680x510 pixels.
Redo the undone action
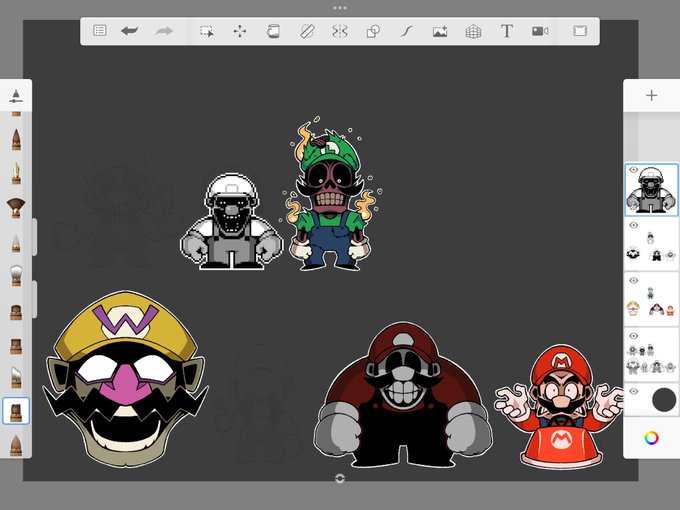164,31
